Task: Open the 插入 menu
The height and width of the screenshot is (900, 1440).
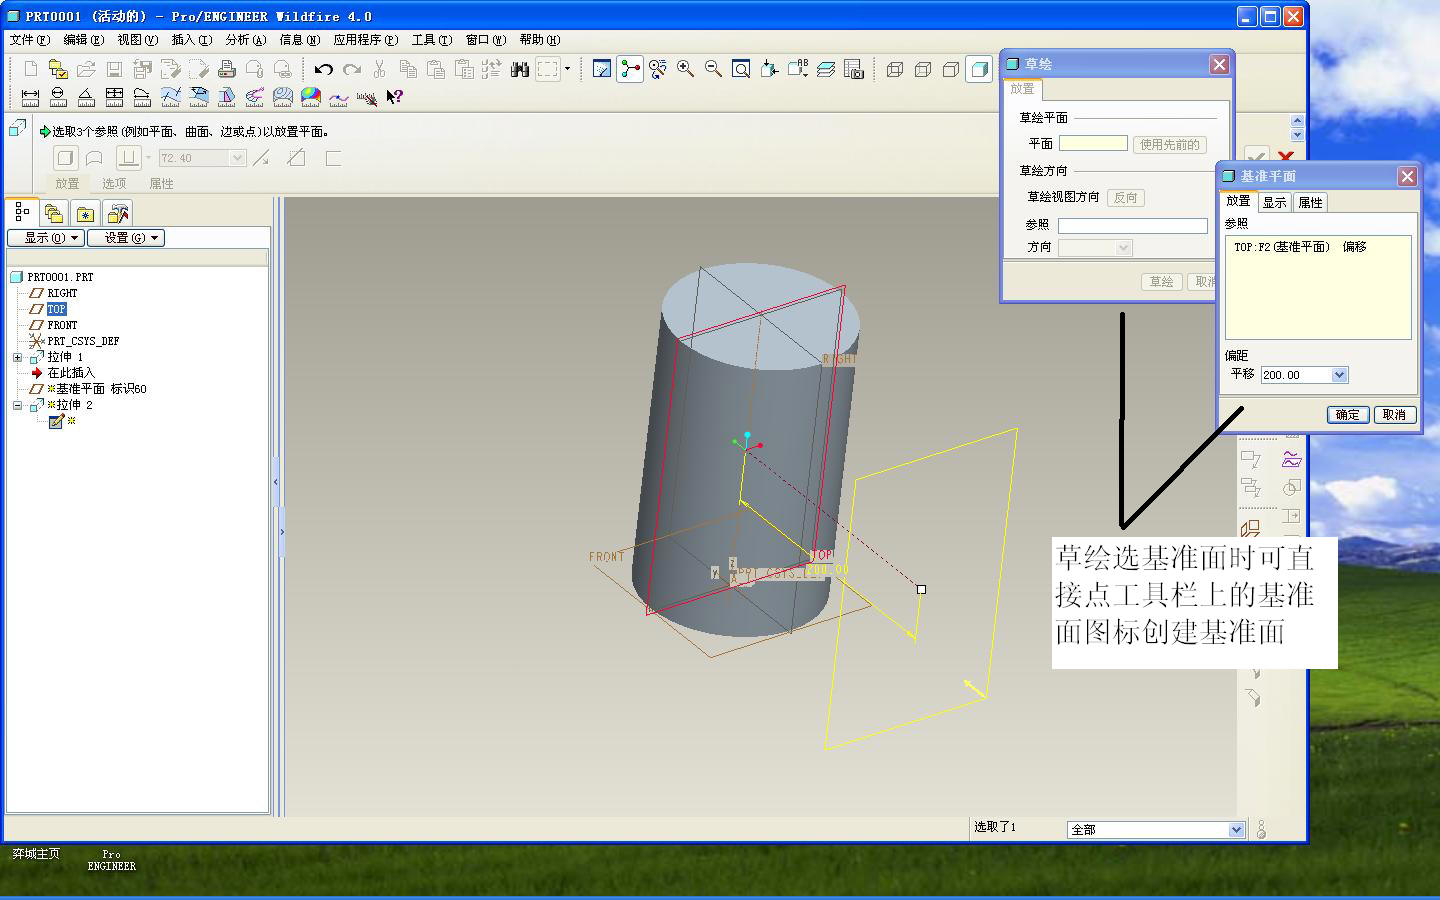Action: click(191, 40)
